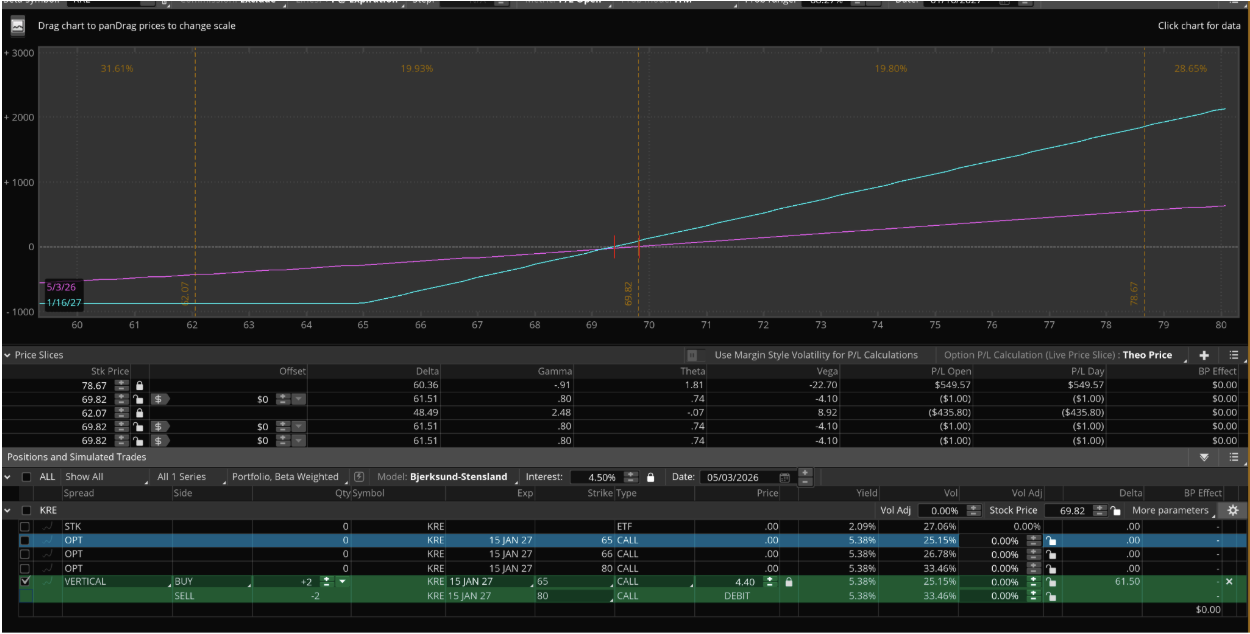Image resolution: width=1250 pixels, height=634 pixels.
Task: Open the strike 80 dropdown on SELL row
Action: click(574, 595)
